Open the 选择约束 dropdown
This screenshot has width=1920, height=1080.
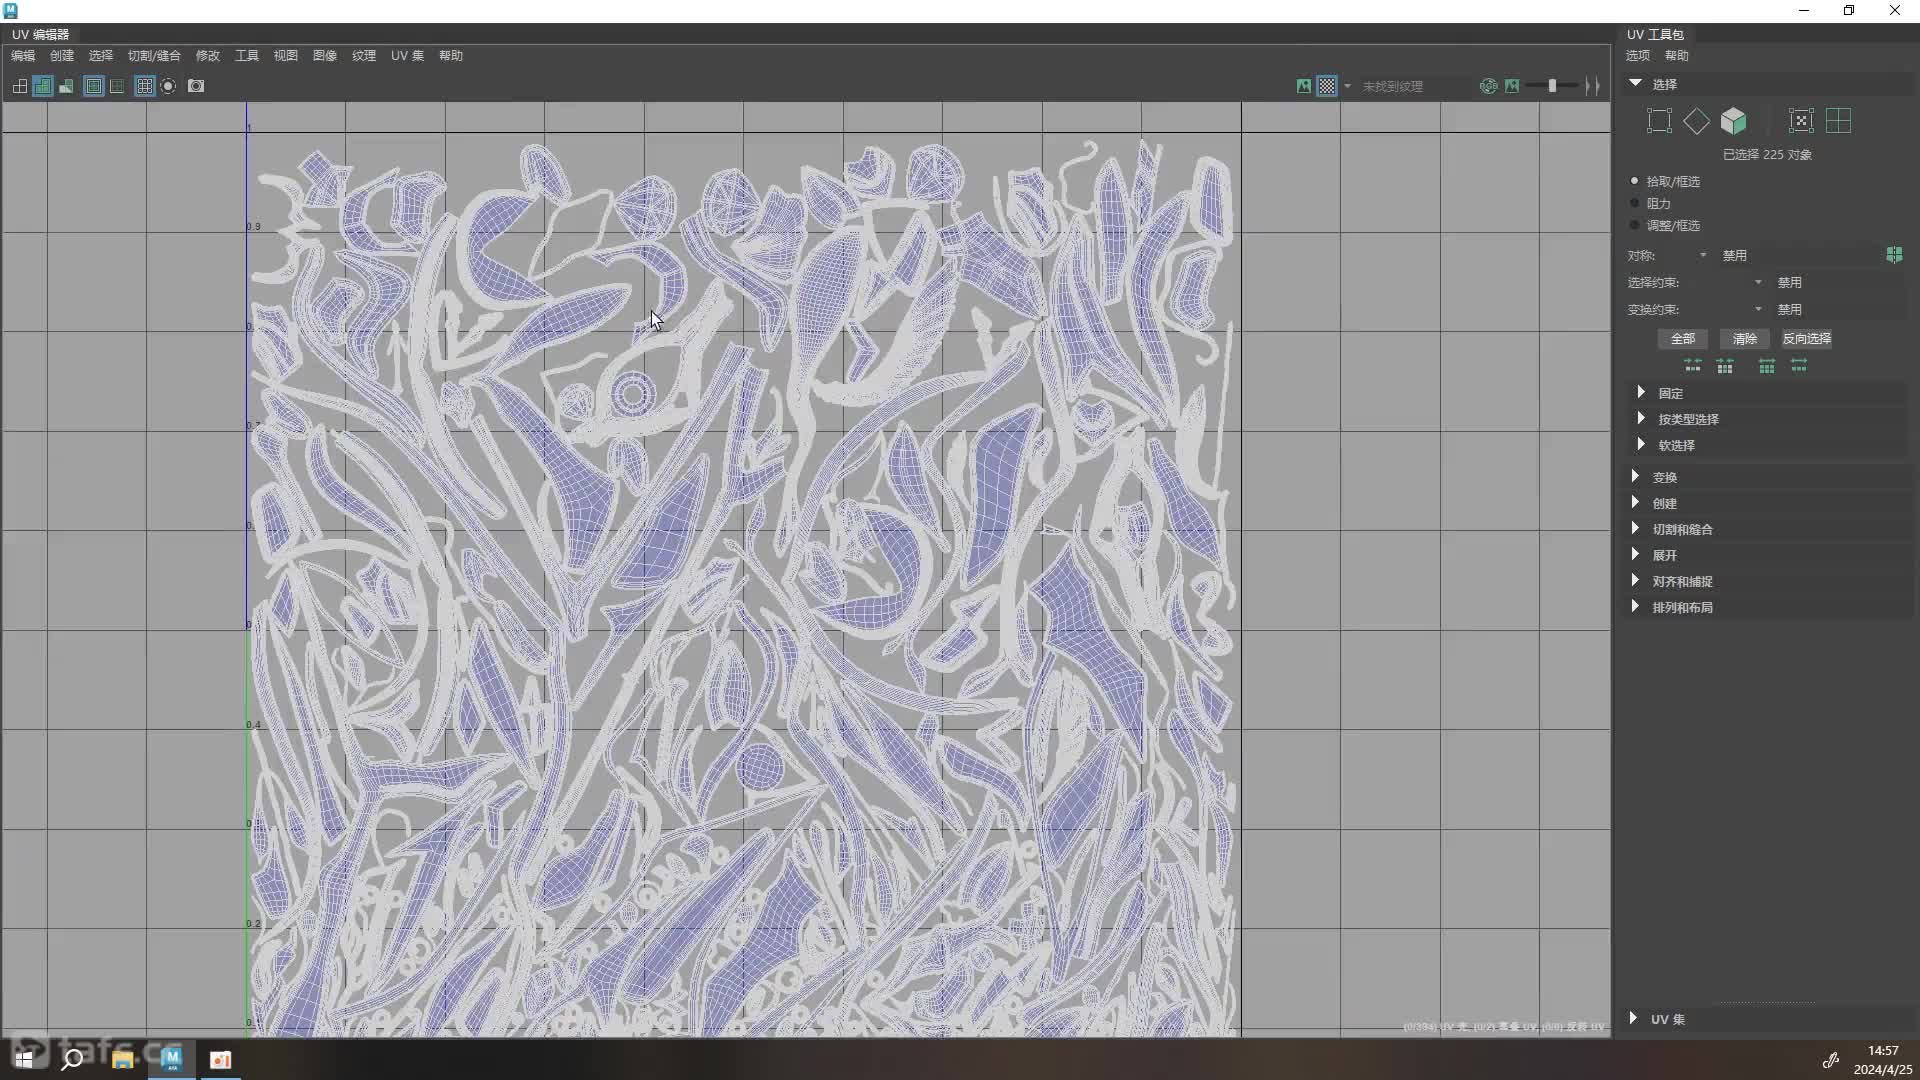1758,282
